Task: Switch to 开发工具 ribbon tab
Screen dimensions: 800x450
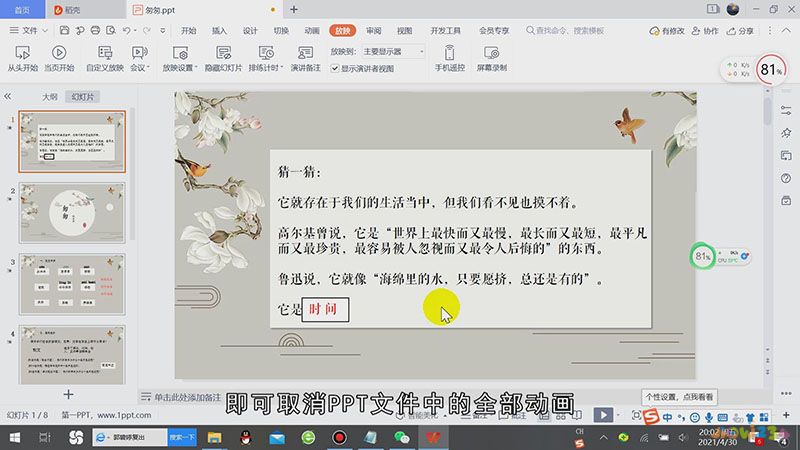Action: [x=445, y=31]
